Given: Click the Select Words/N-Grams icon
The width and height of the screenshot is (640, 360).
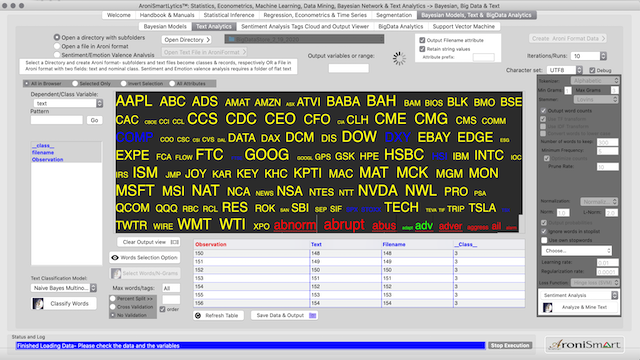Looking at the screenshot, I should [116, 273].
